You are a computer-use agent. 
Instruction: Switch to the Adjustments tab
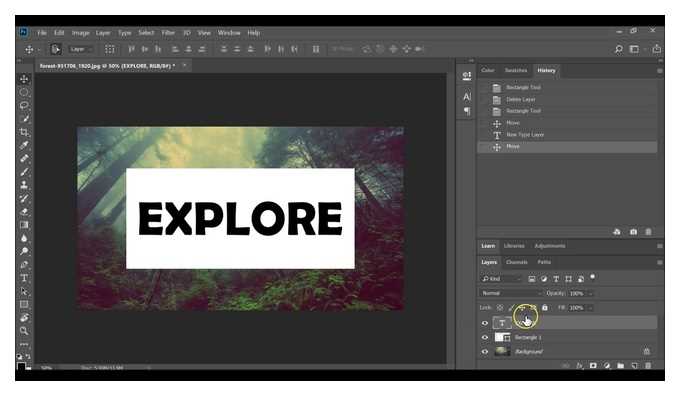coord(549,246)
